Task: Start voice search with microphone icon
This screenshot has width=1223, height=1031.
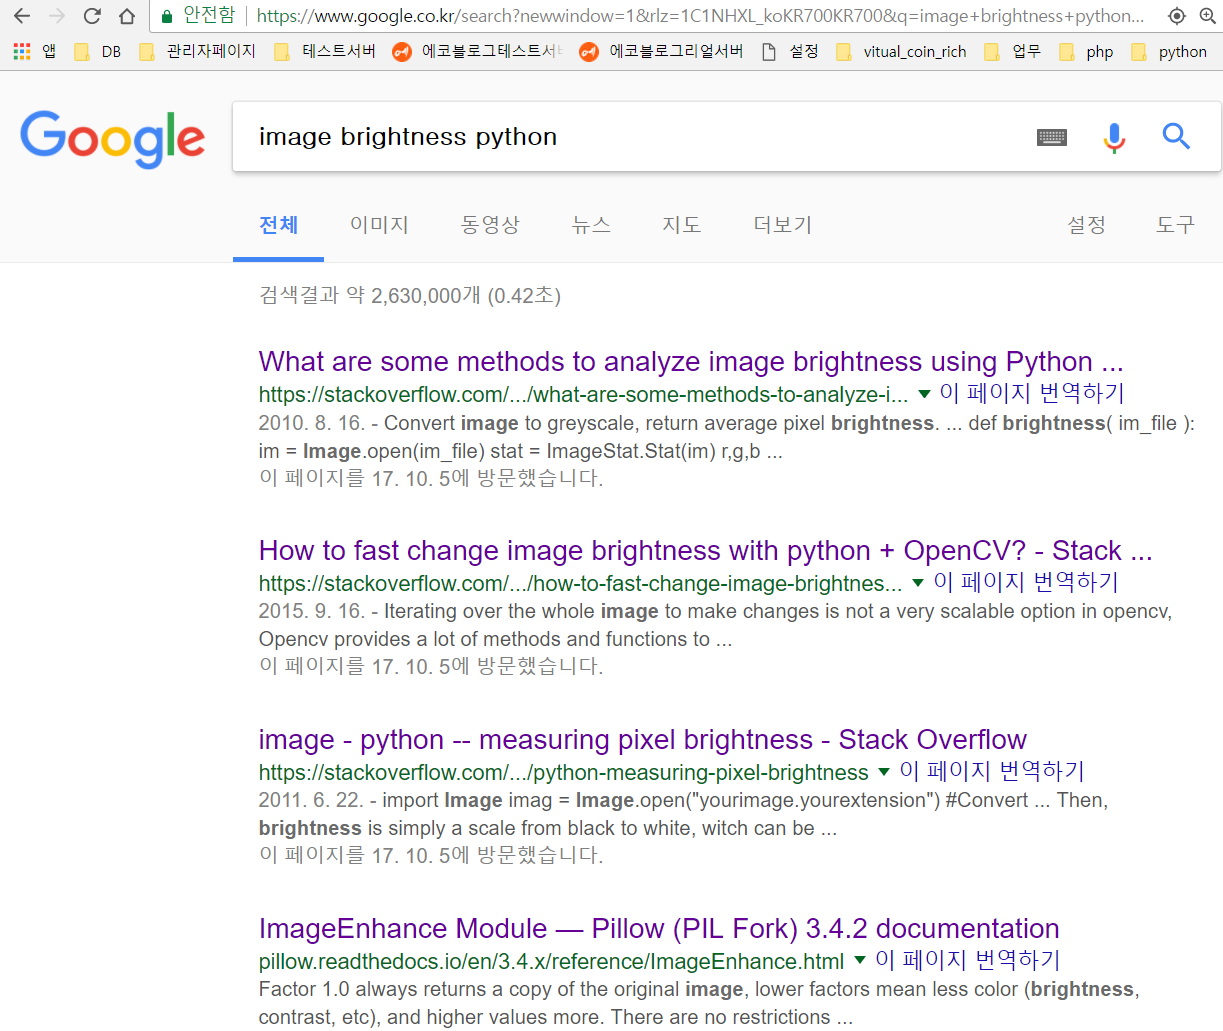Action: (x=1114, y=137)
